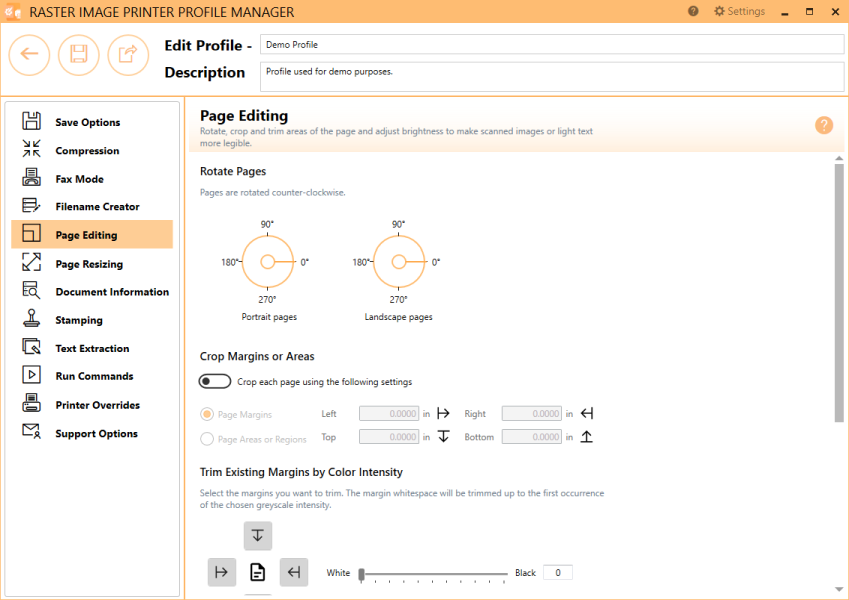Toggle trim right margin button
Image resolution: width=849 pixels, height=600 pixels.
[294, 572]
